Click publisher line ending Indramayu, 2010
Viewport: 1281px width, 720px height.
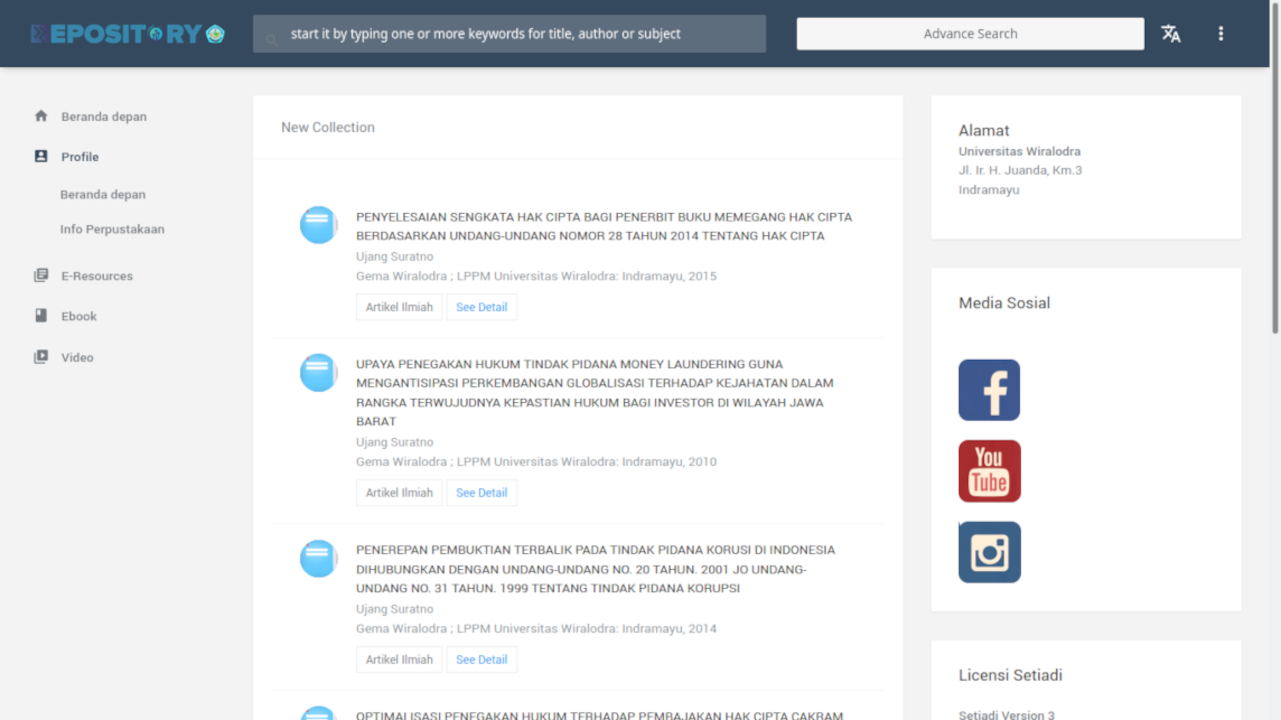click(536, 462)
